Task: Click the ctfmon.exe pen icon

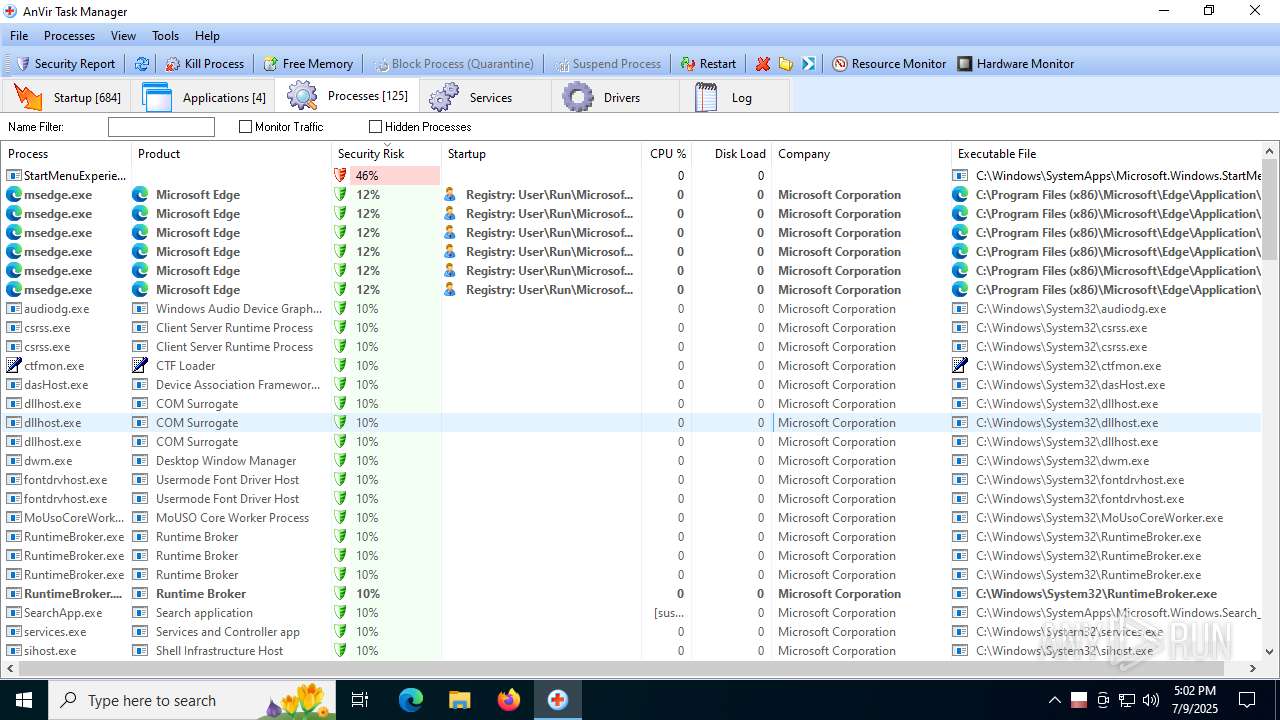Action: (14, 366)
